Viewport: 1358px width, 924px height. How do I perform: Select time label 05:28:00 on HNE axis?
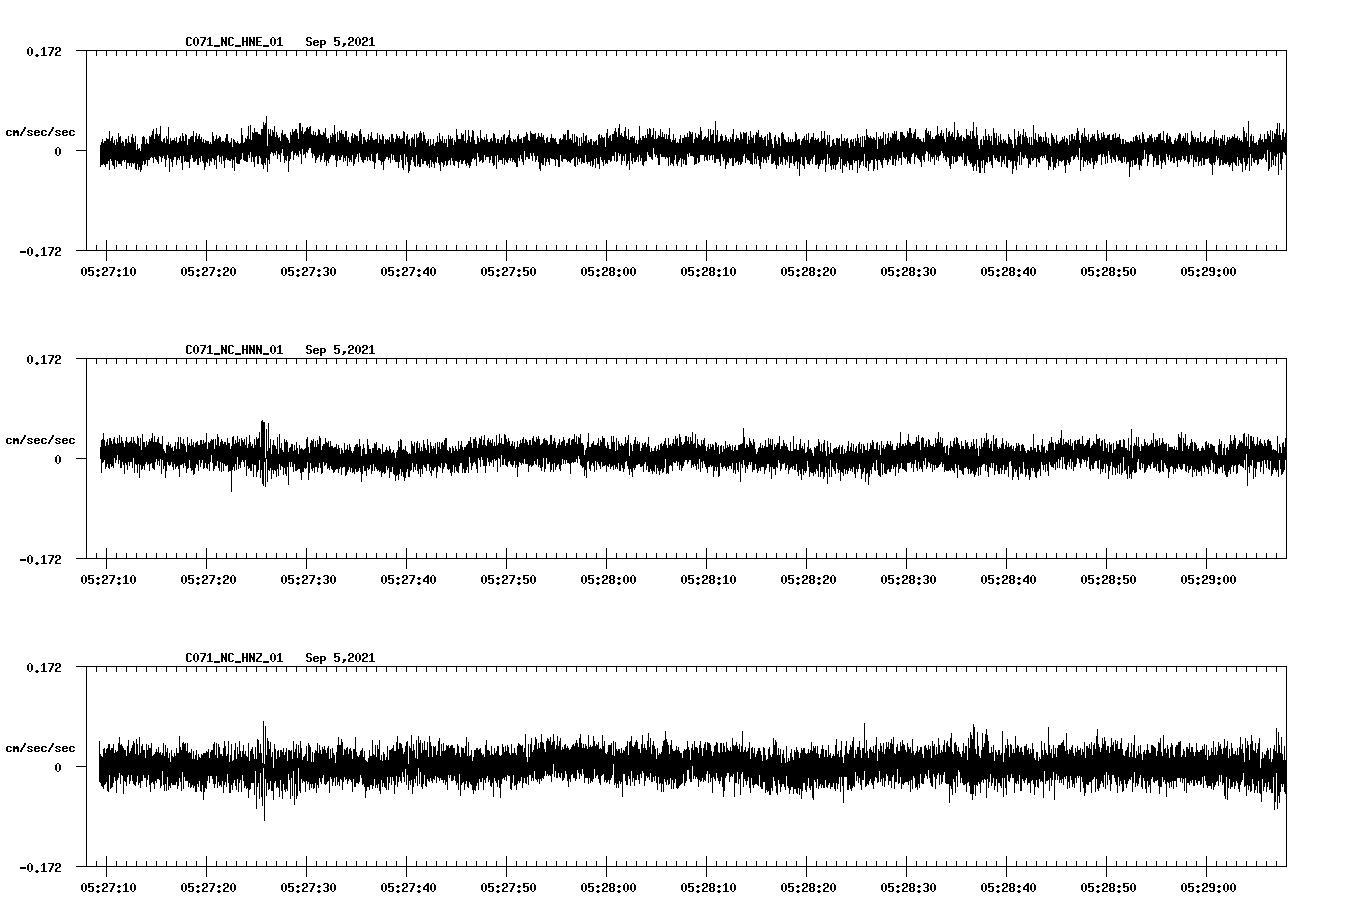coord(609,272)
